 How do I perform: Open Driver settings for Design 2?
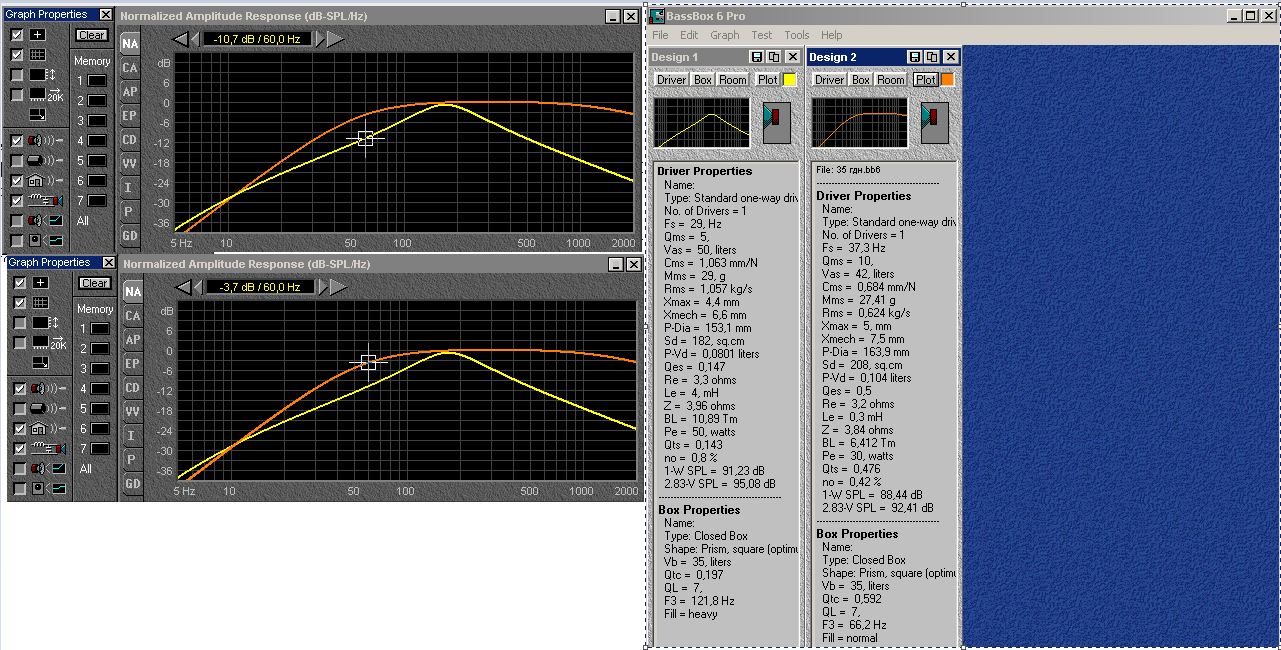point(829,79)
